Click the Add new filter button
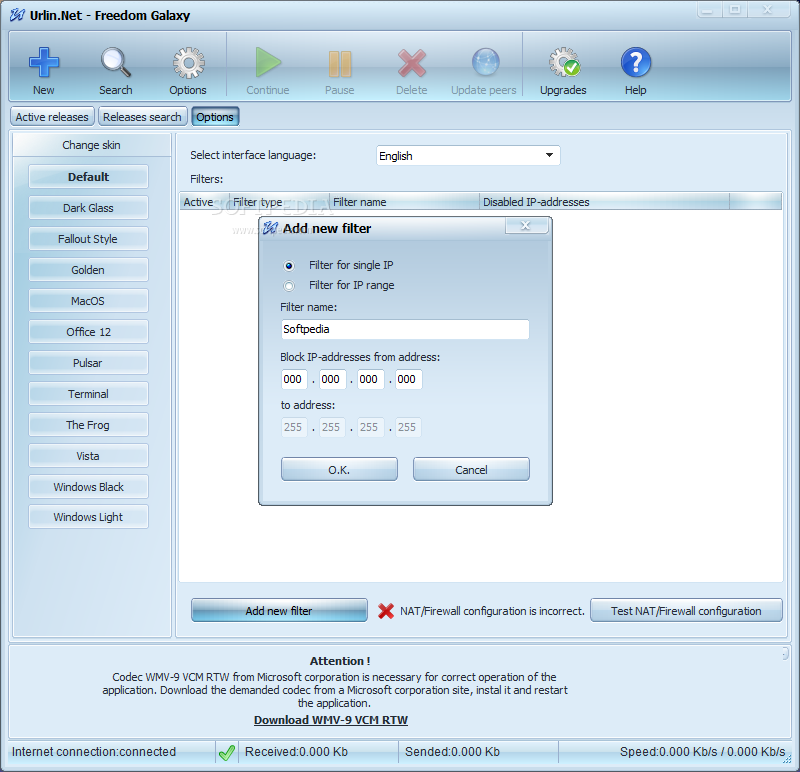Screen dimensions: 800x772 279,611
